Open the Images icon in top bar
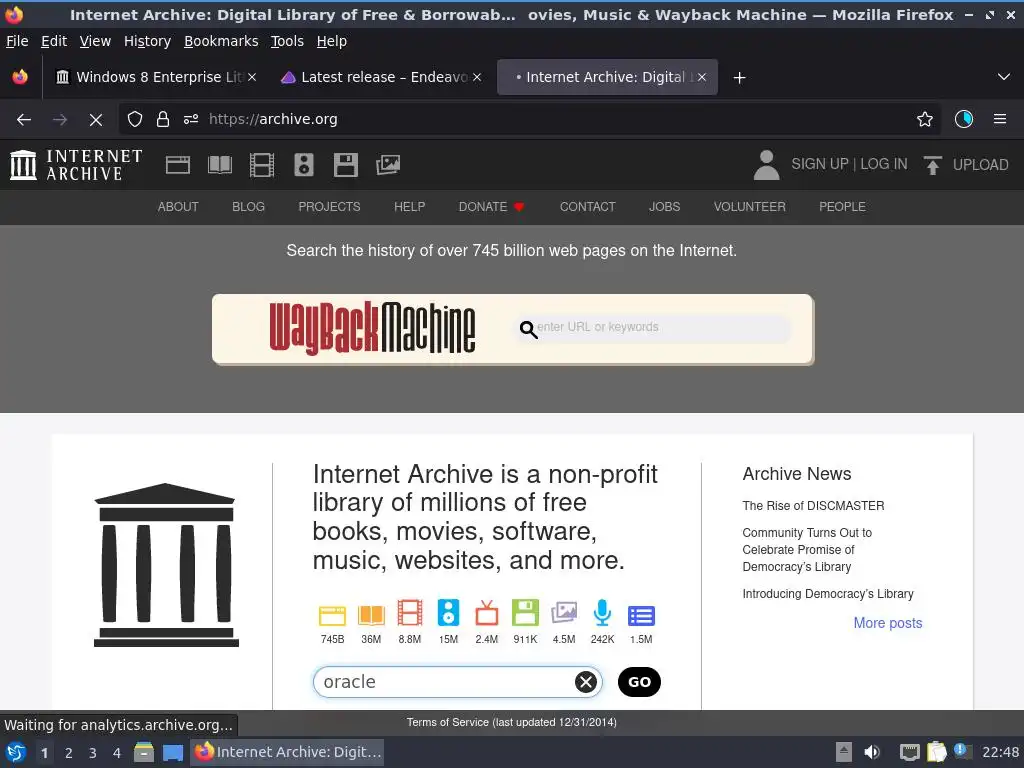Viewport: 1024px width, 768px height. pos(388,165)
